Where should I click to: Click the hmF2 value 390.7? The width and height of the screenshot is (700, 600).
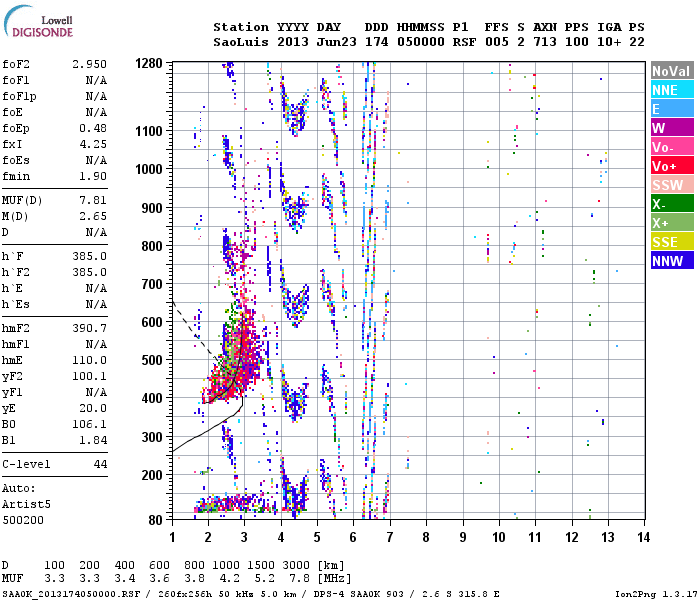click(x=89, y=328)
